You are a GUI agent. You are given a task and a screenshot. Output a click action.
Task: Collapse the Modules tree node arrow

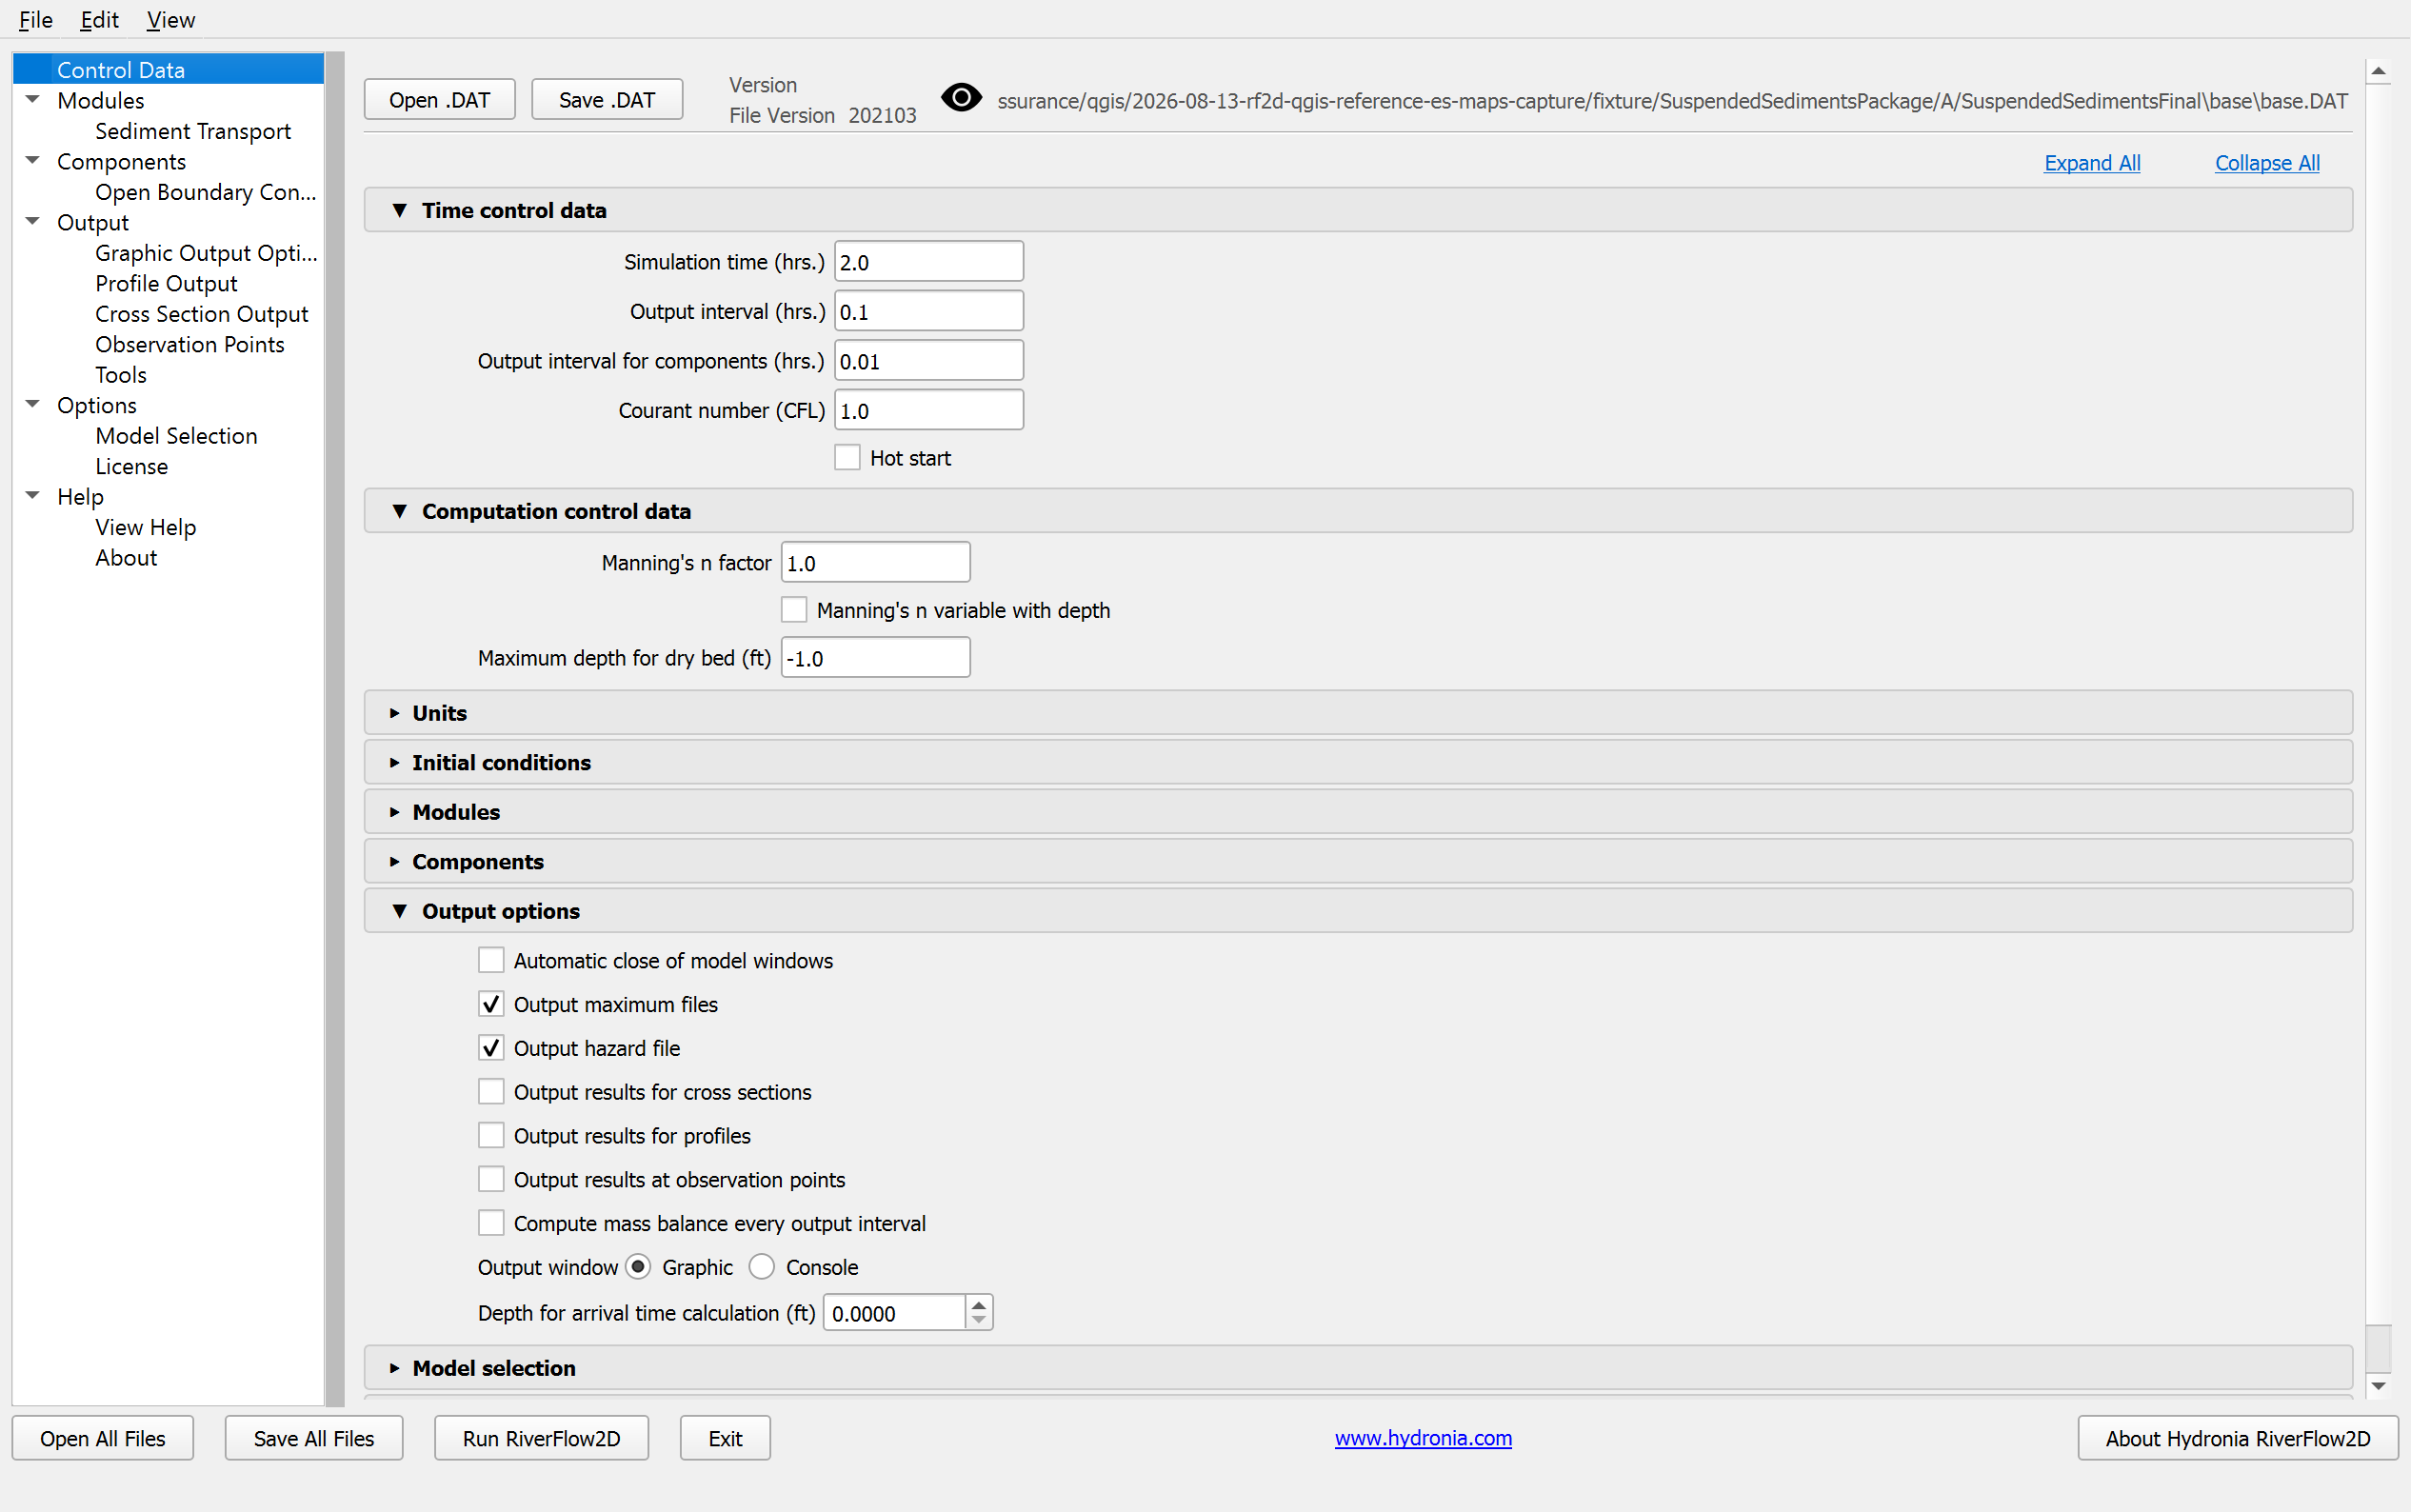tap(33, 100)
